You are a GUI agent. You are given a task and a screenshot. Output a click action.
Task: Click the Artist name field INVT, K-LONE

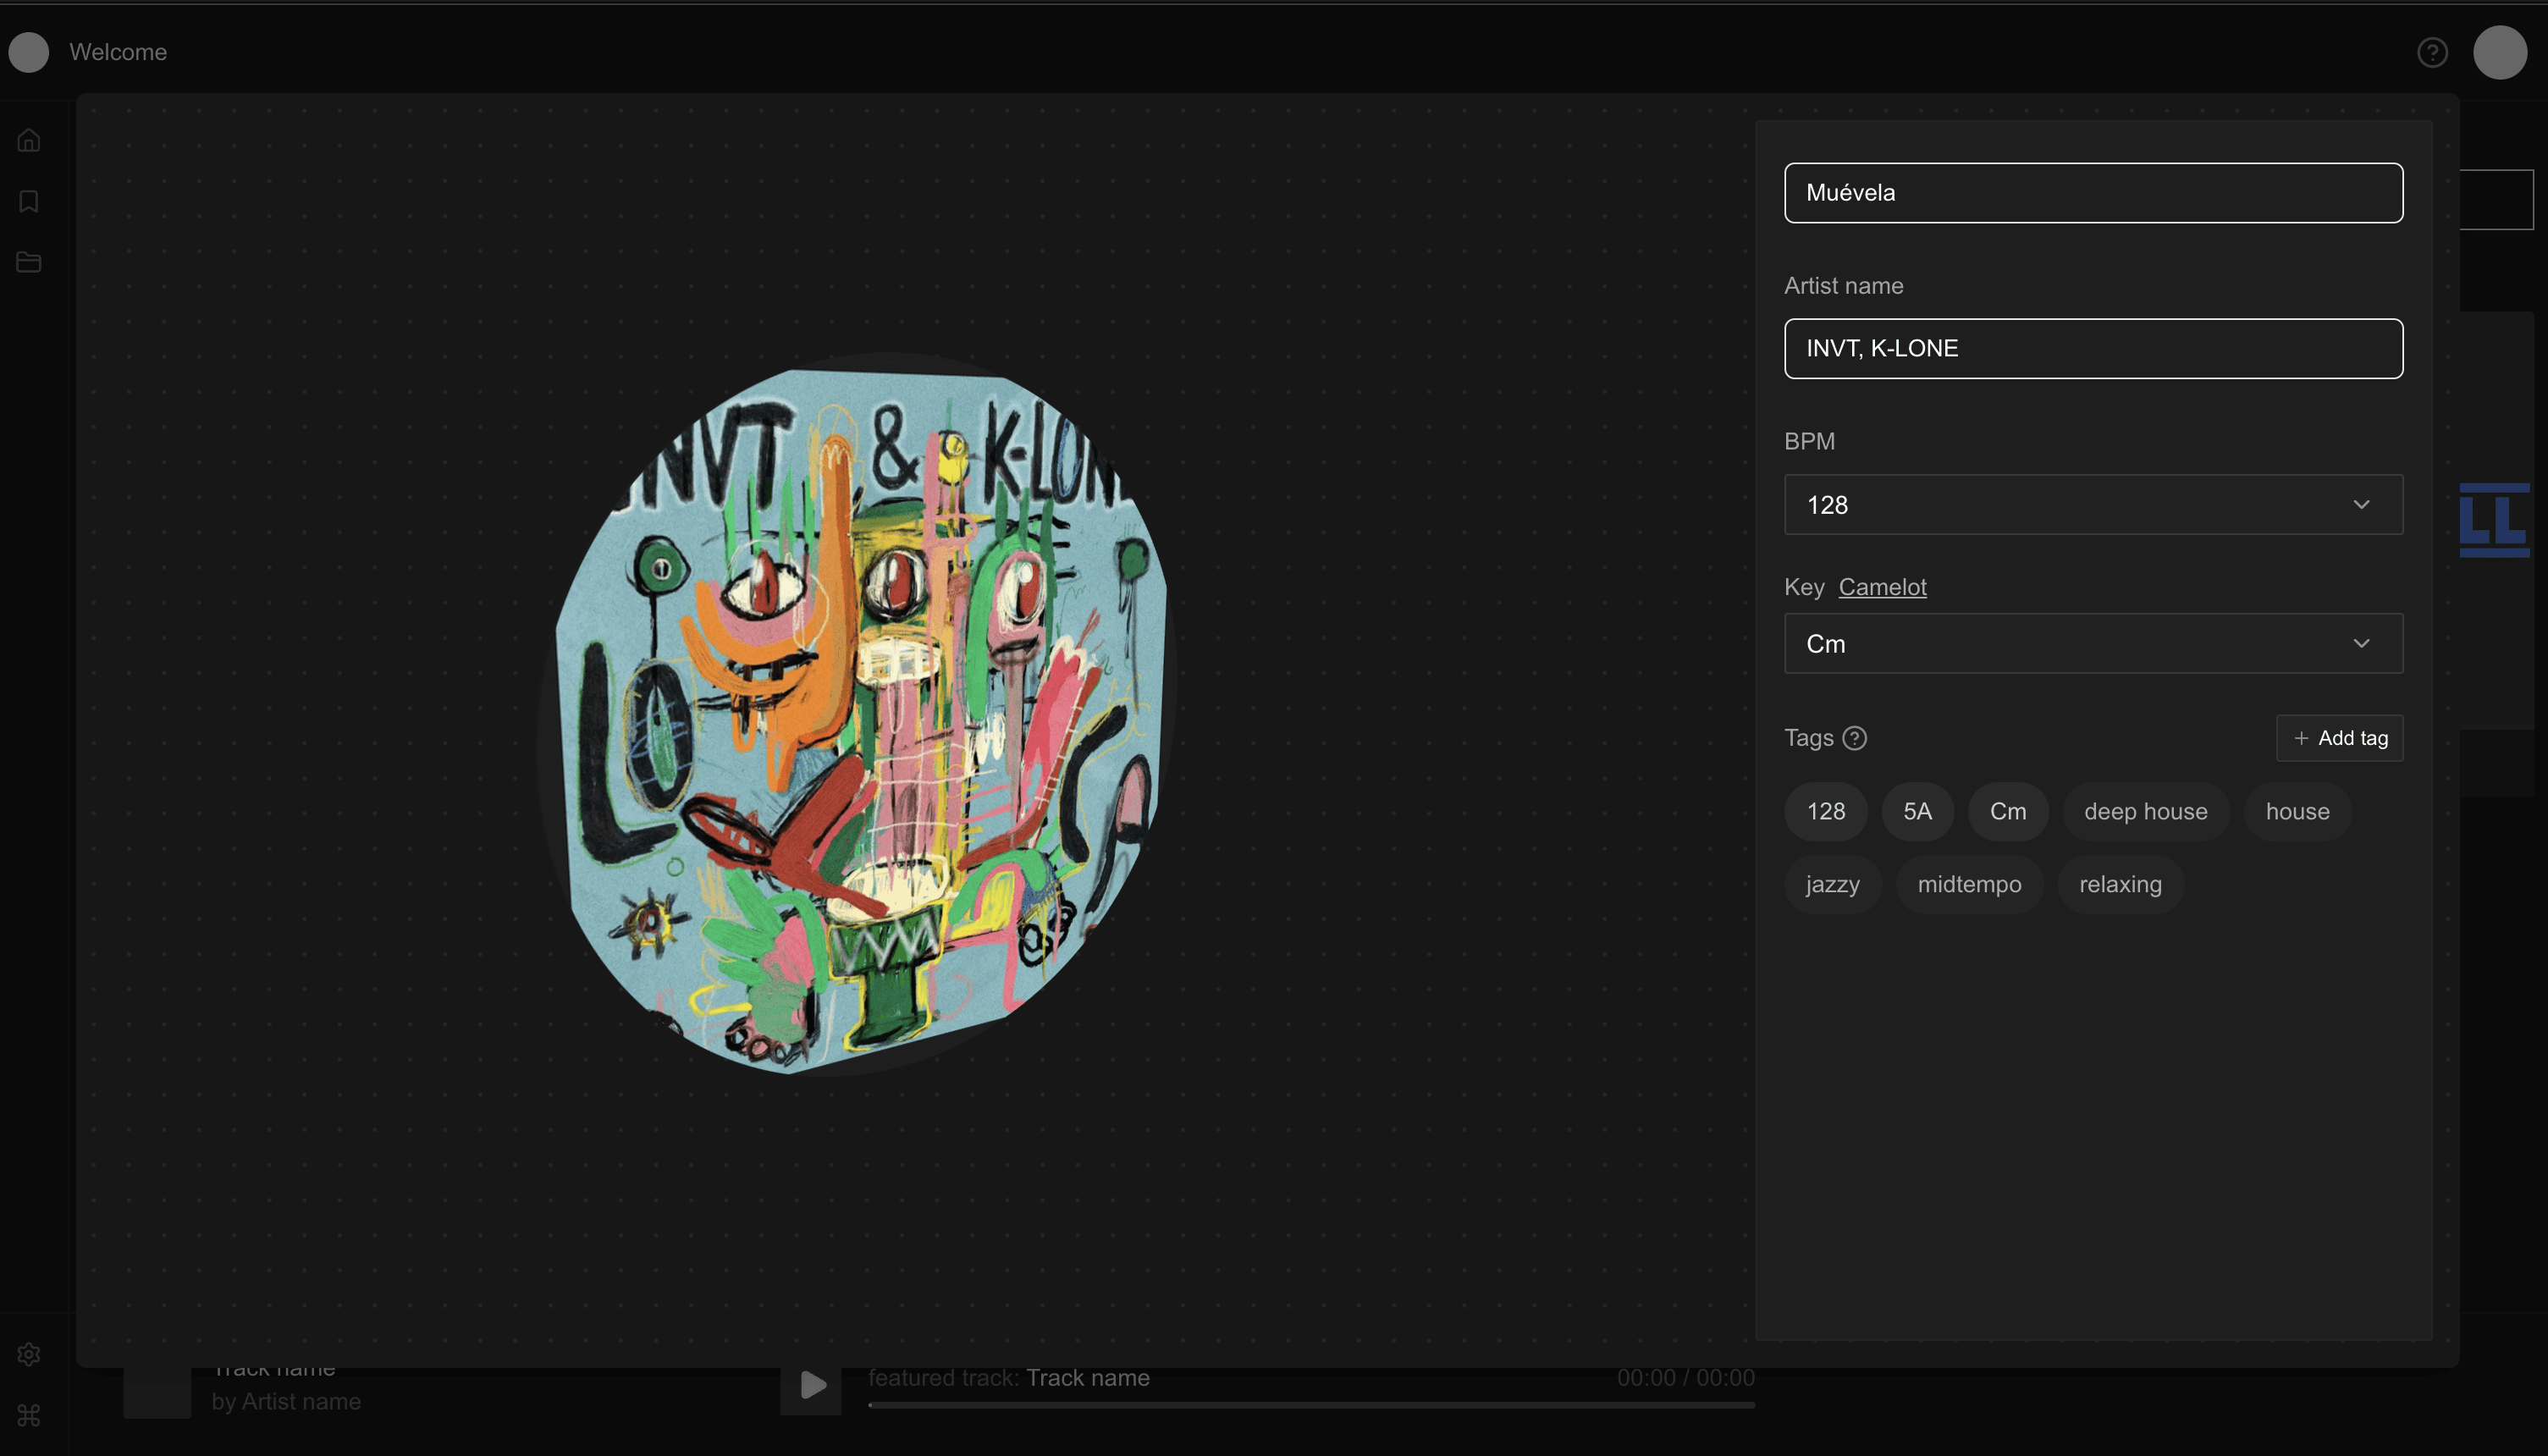(x=2093, y=348)
